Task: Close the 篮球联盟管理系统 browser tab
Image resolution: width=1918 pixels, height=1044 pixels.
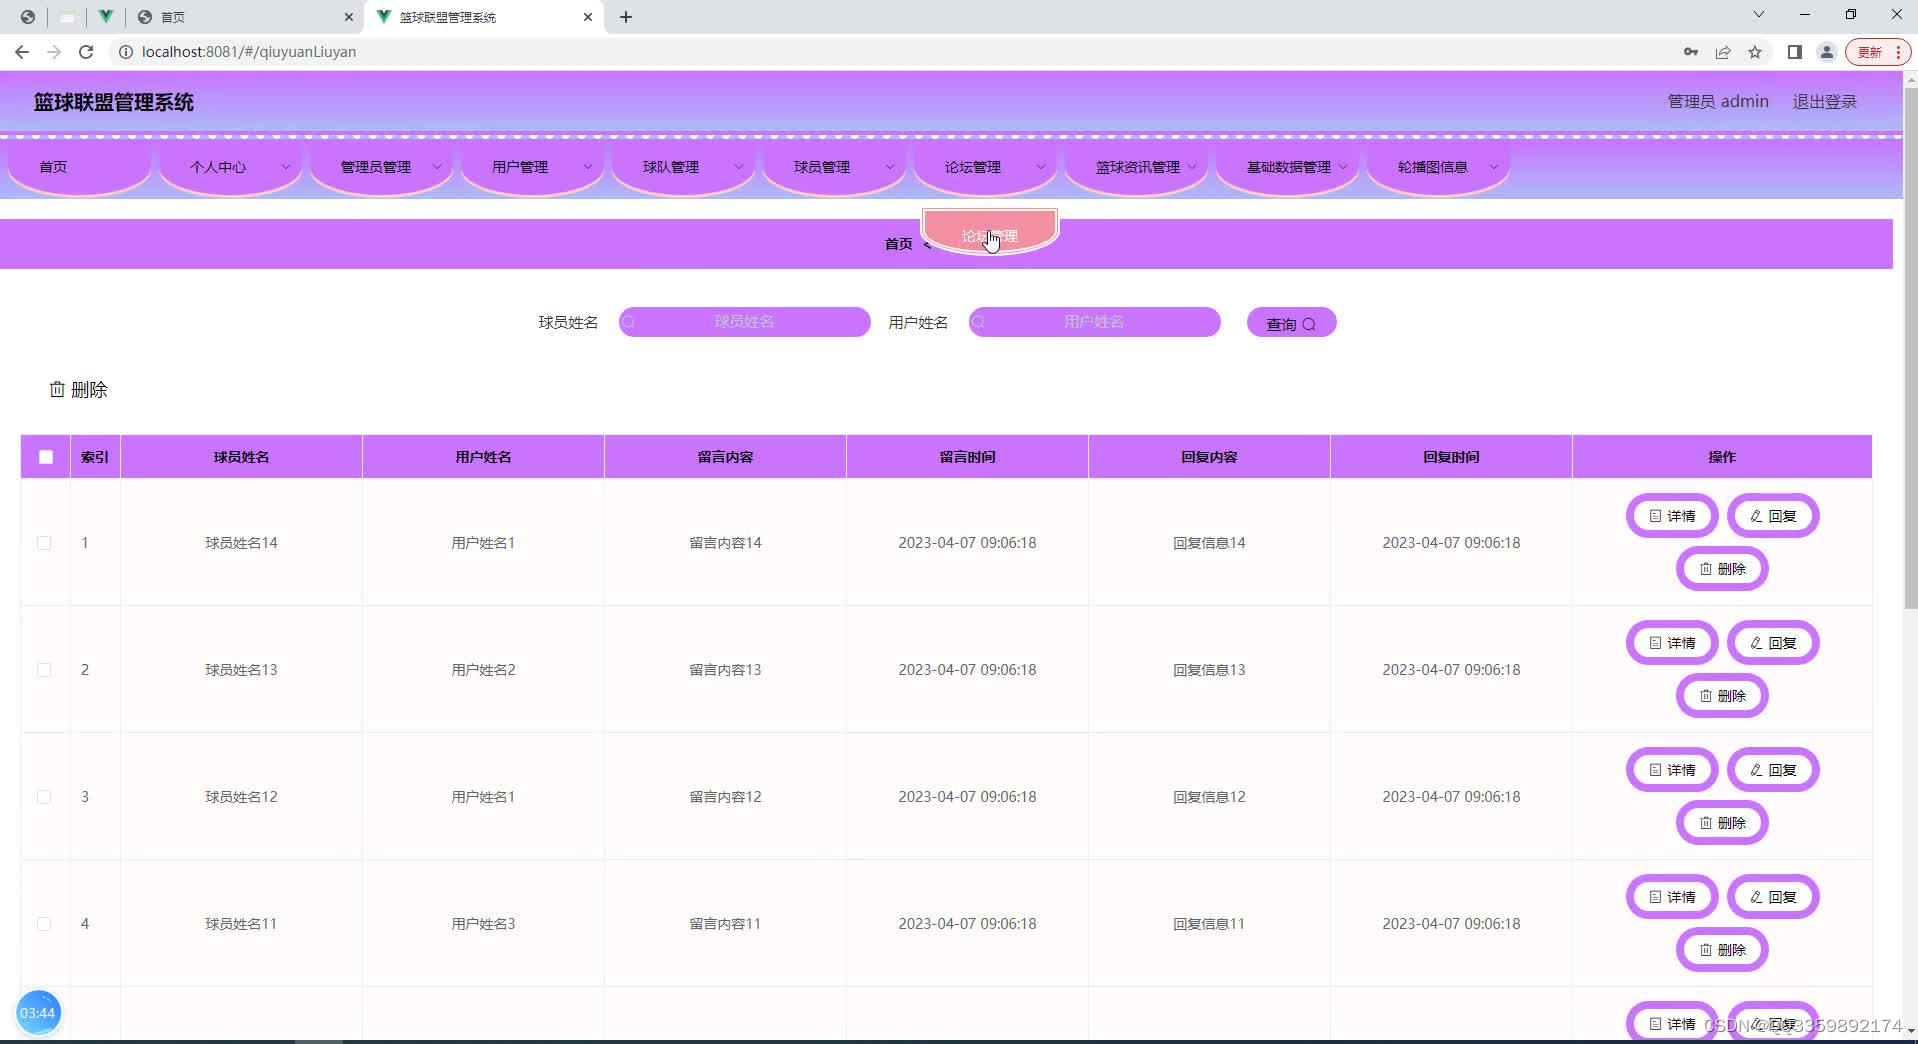Action: coord(588,17)
